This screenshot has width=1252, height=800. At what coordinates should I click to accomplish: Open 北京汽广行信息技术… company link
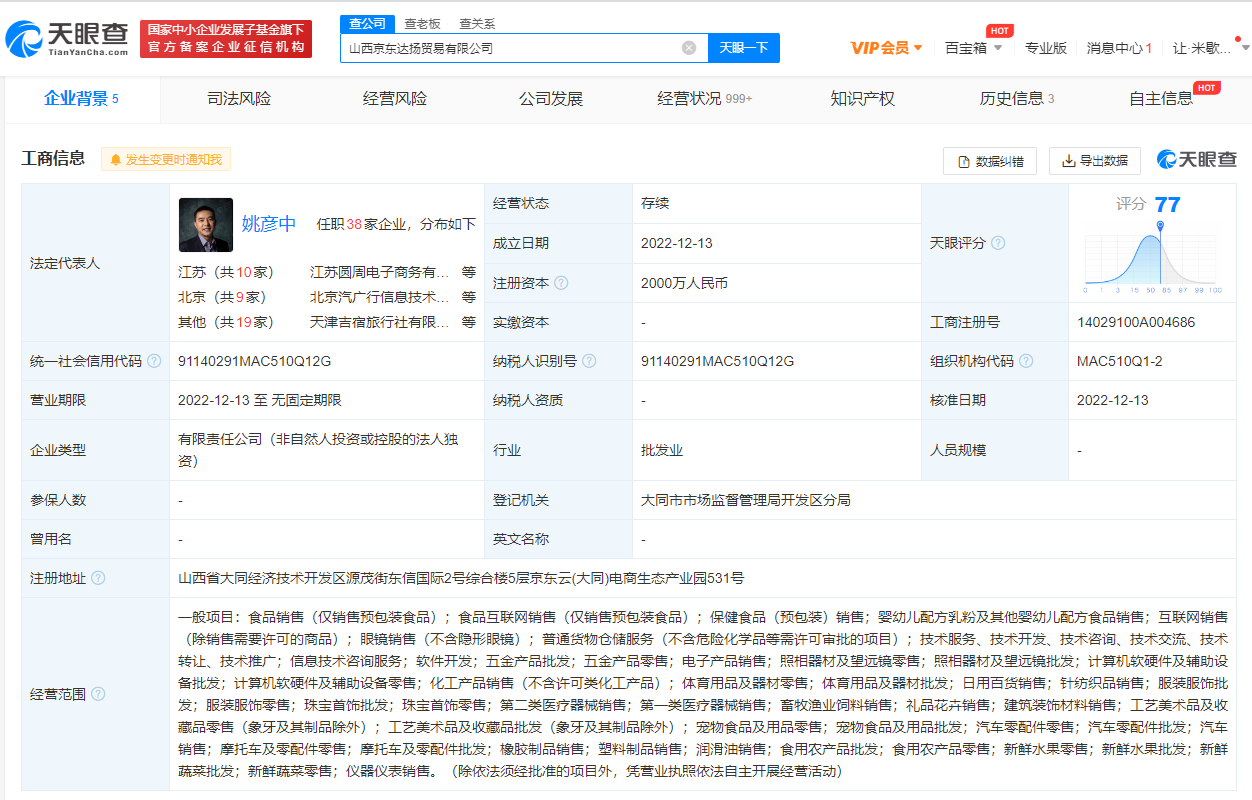click(380, 297)
